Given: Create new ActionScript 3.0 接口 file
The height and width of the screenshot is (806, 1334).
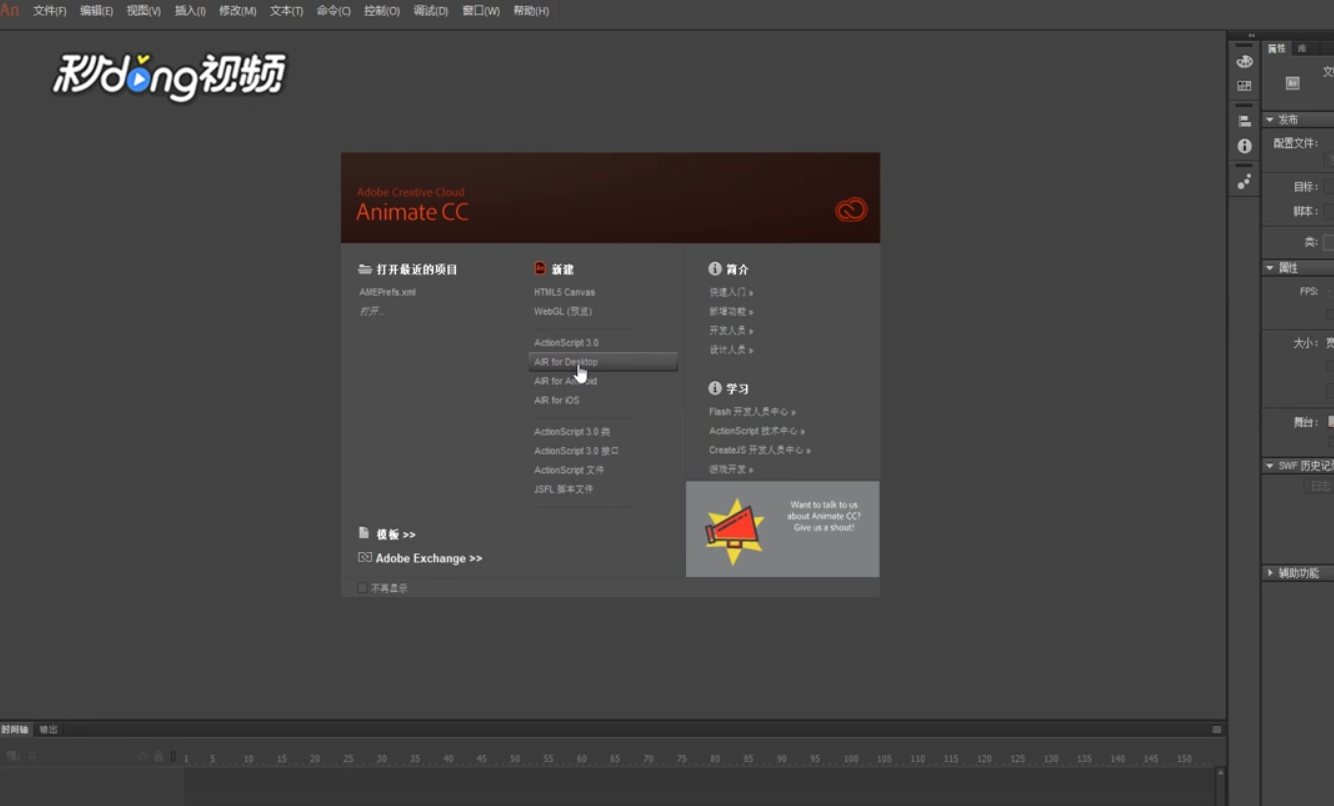Looking at the screenshot, I should tap(576, 450).
